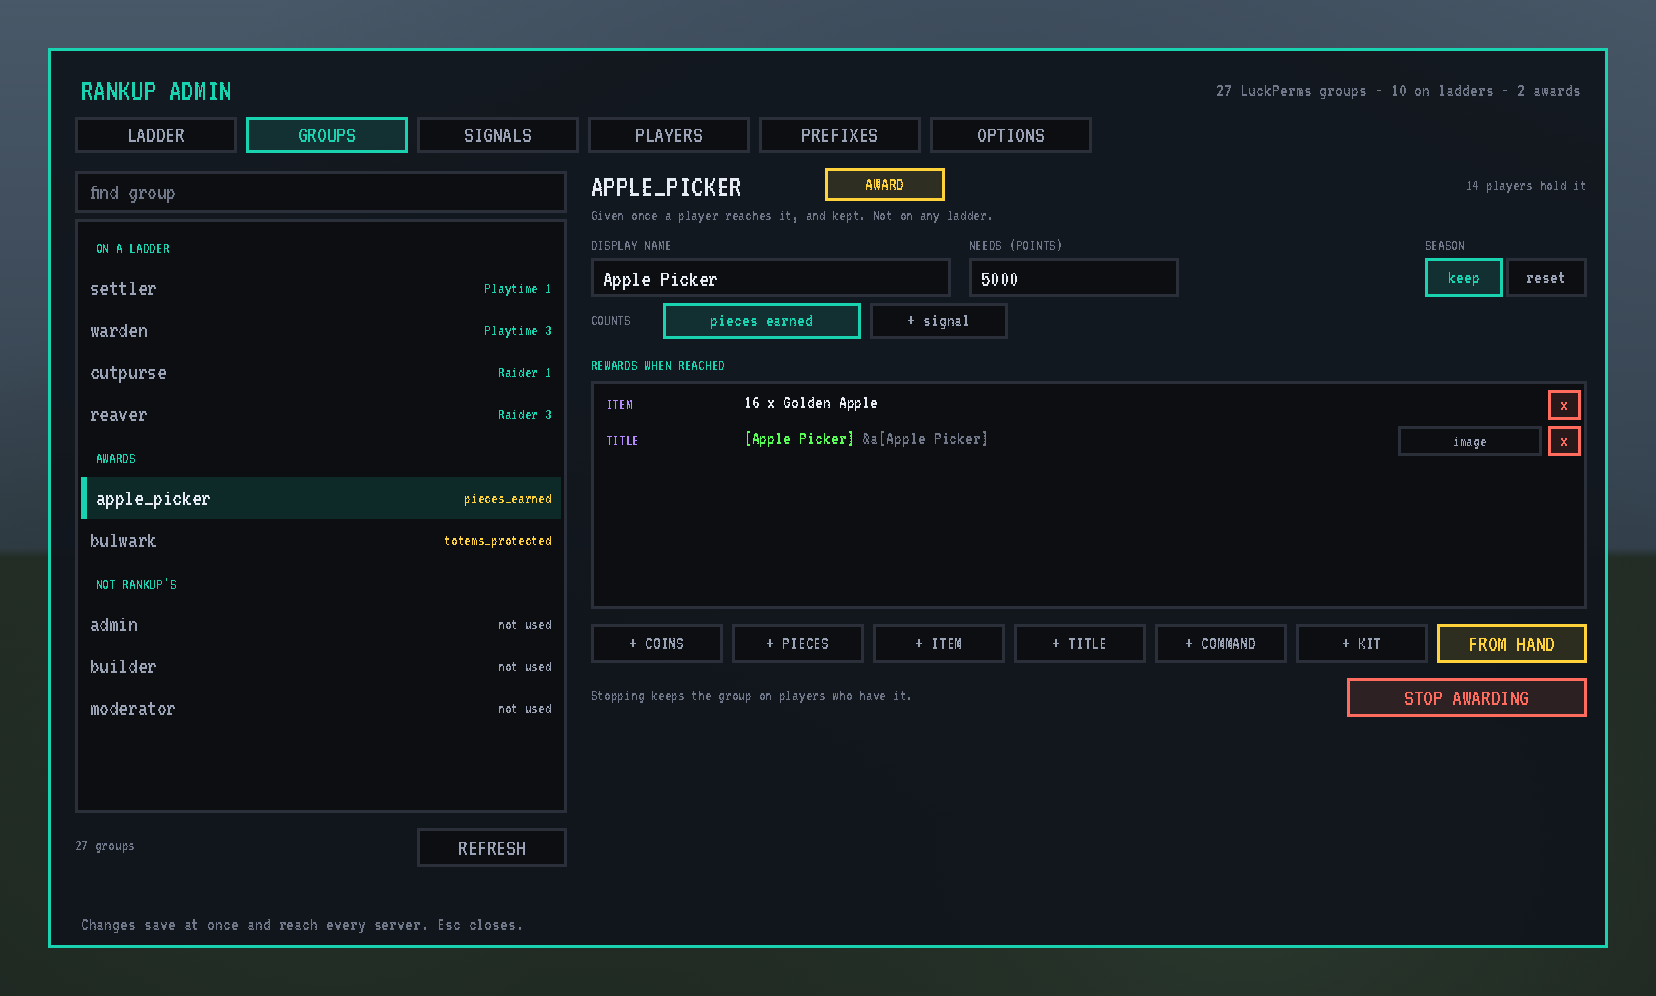Delete the Apple Picker title reward
The width and height of the screenshot is (1656, 996).
tap(1564, 441)
